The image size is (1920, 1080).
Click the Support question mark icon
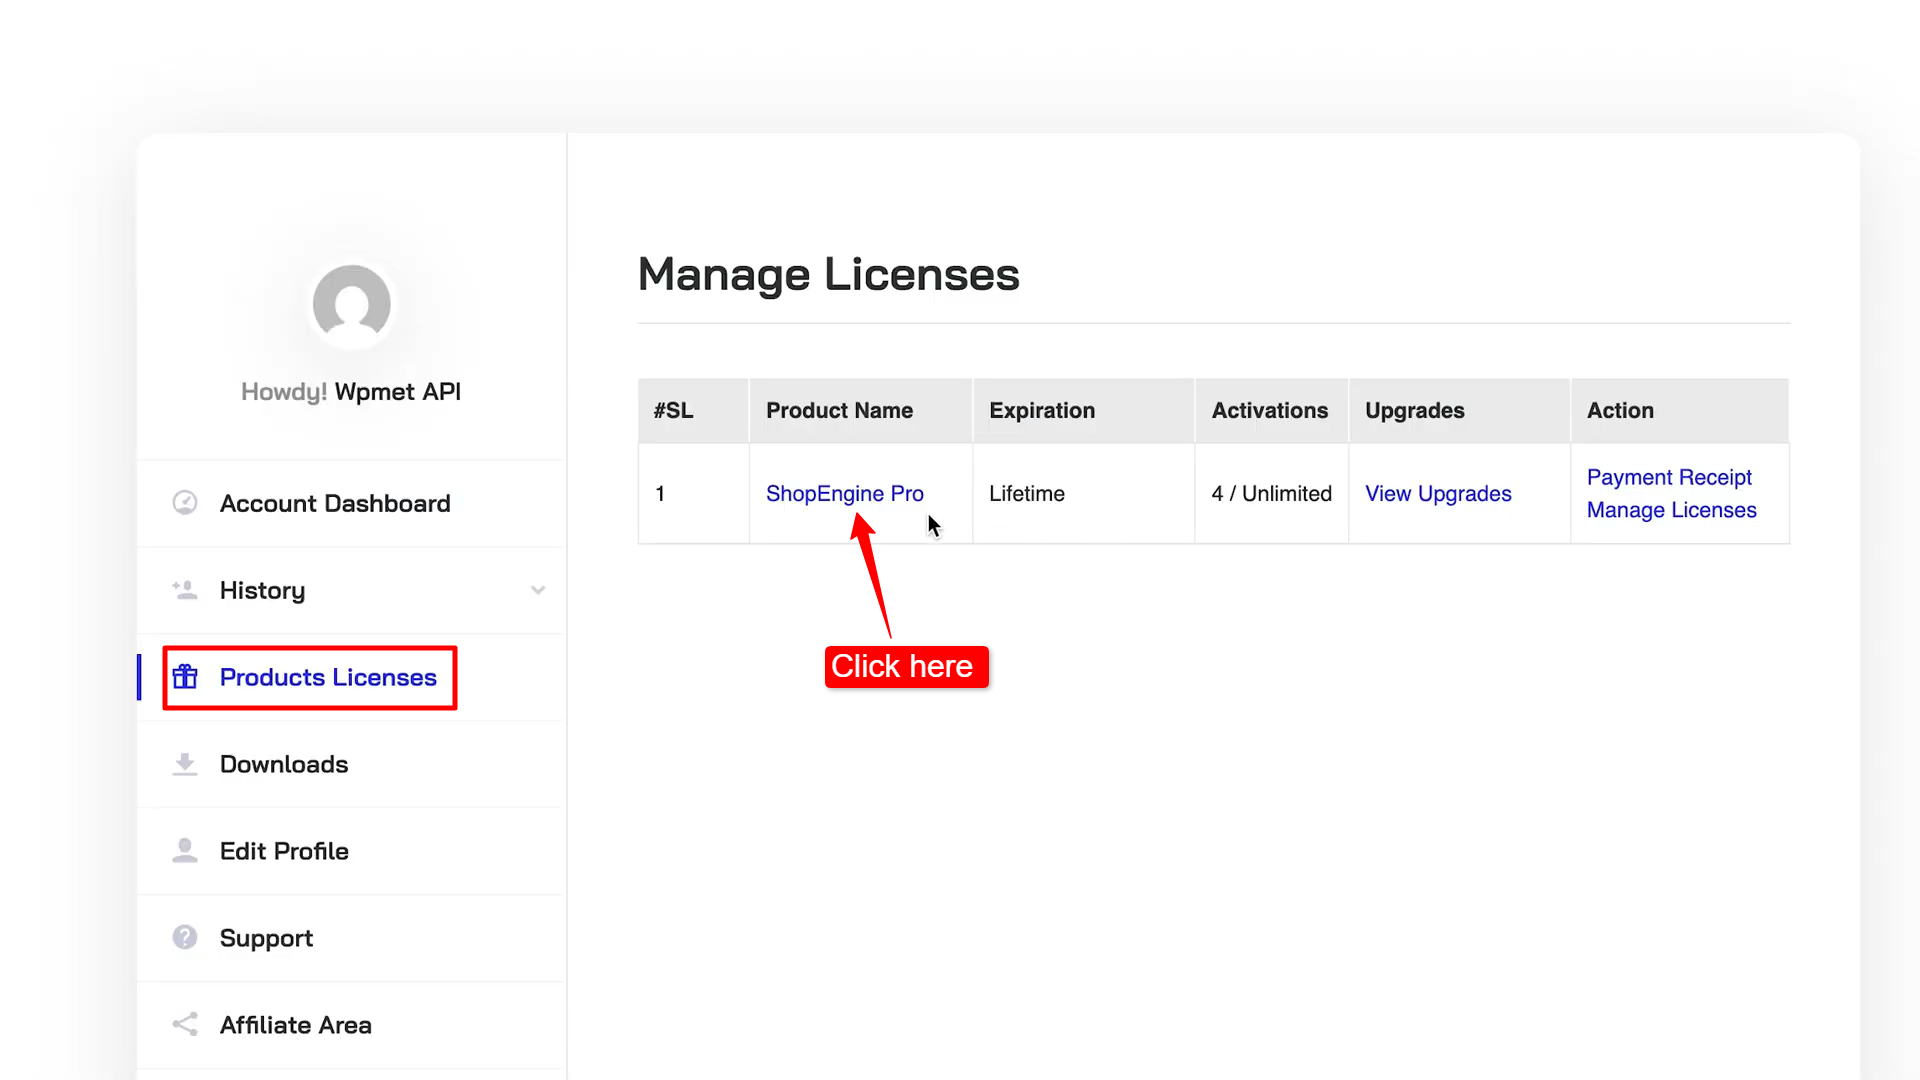click(185, 937)
